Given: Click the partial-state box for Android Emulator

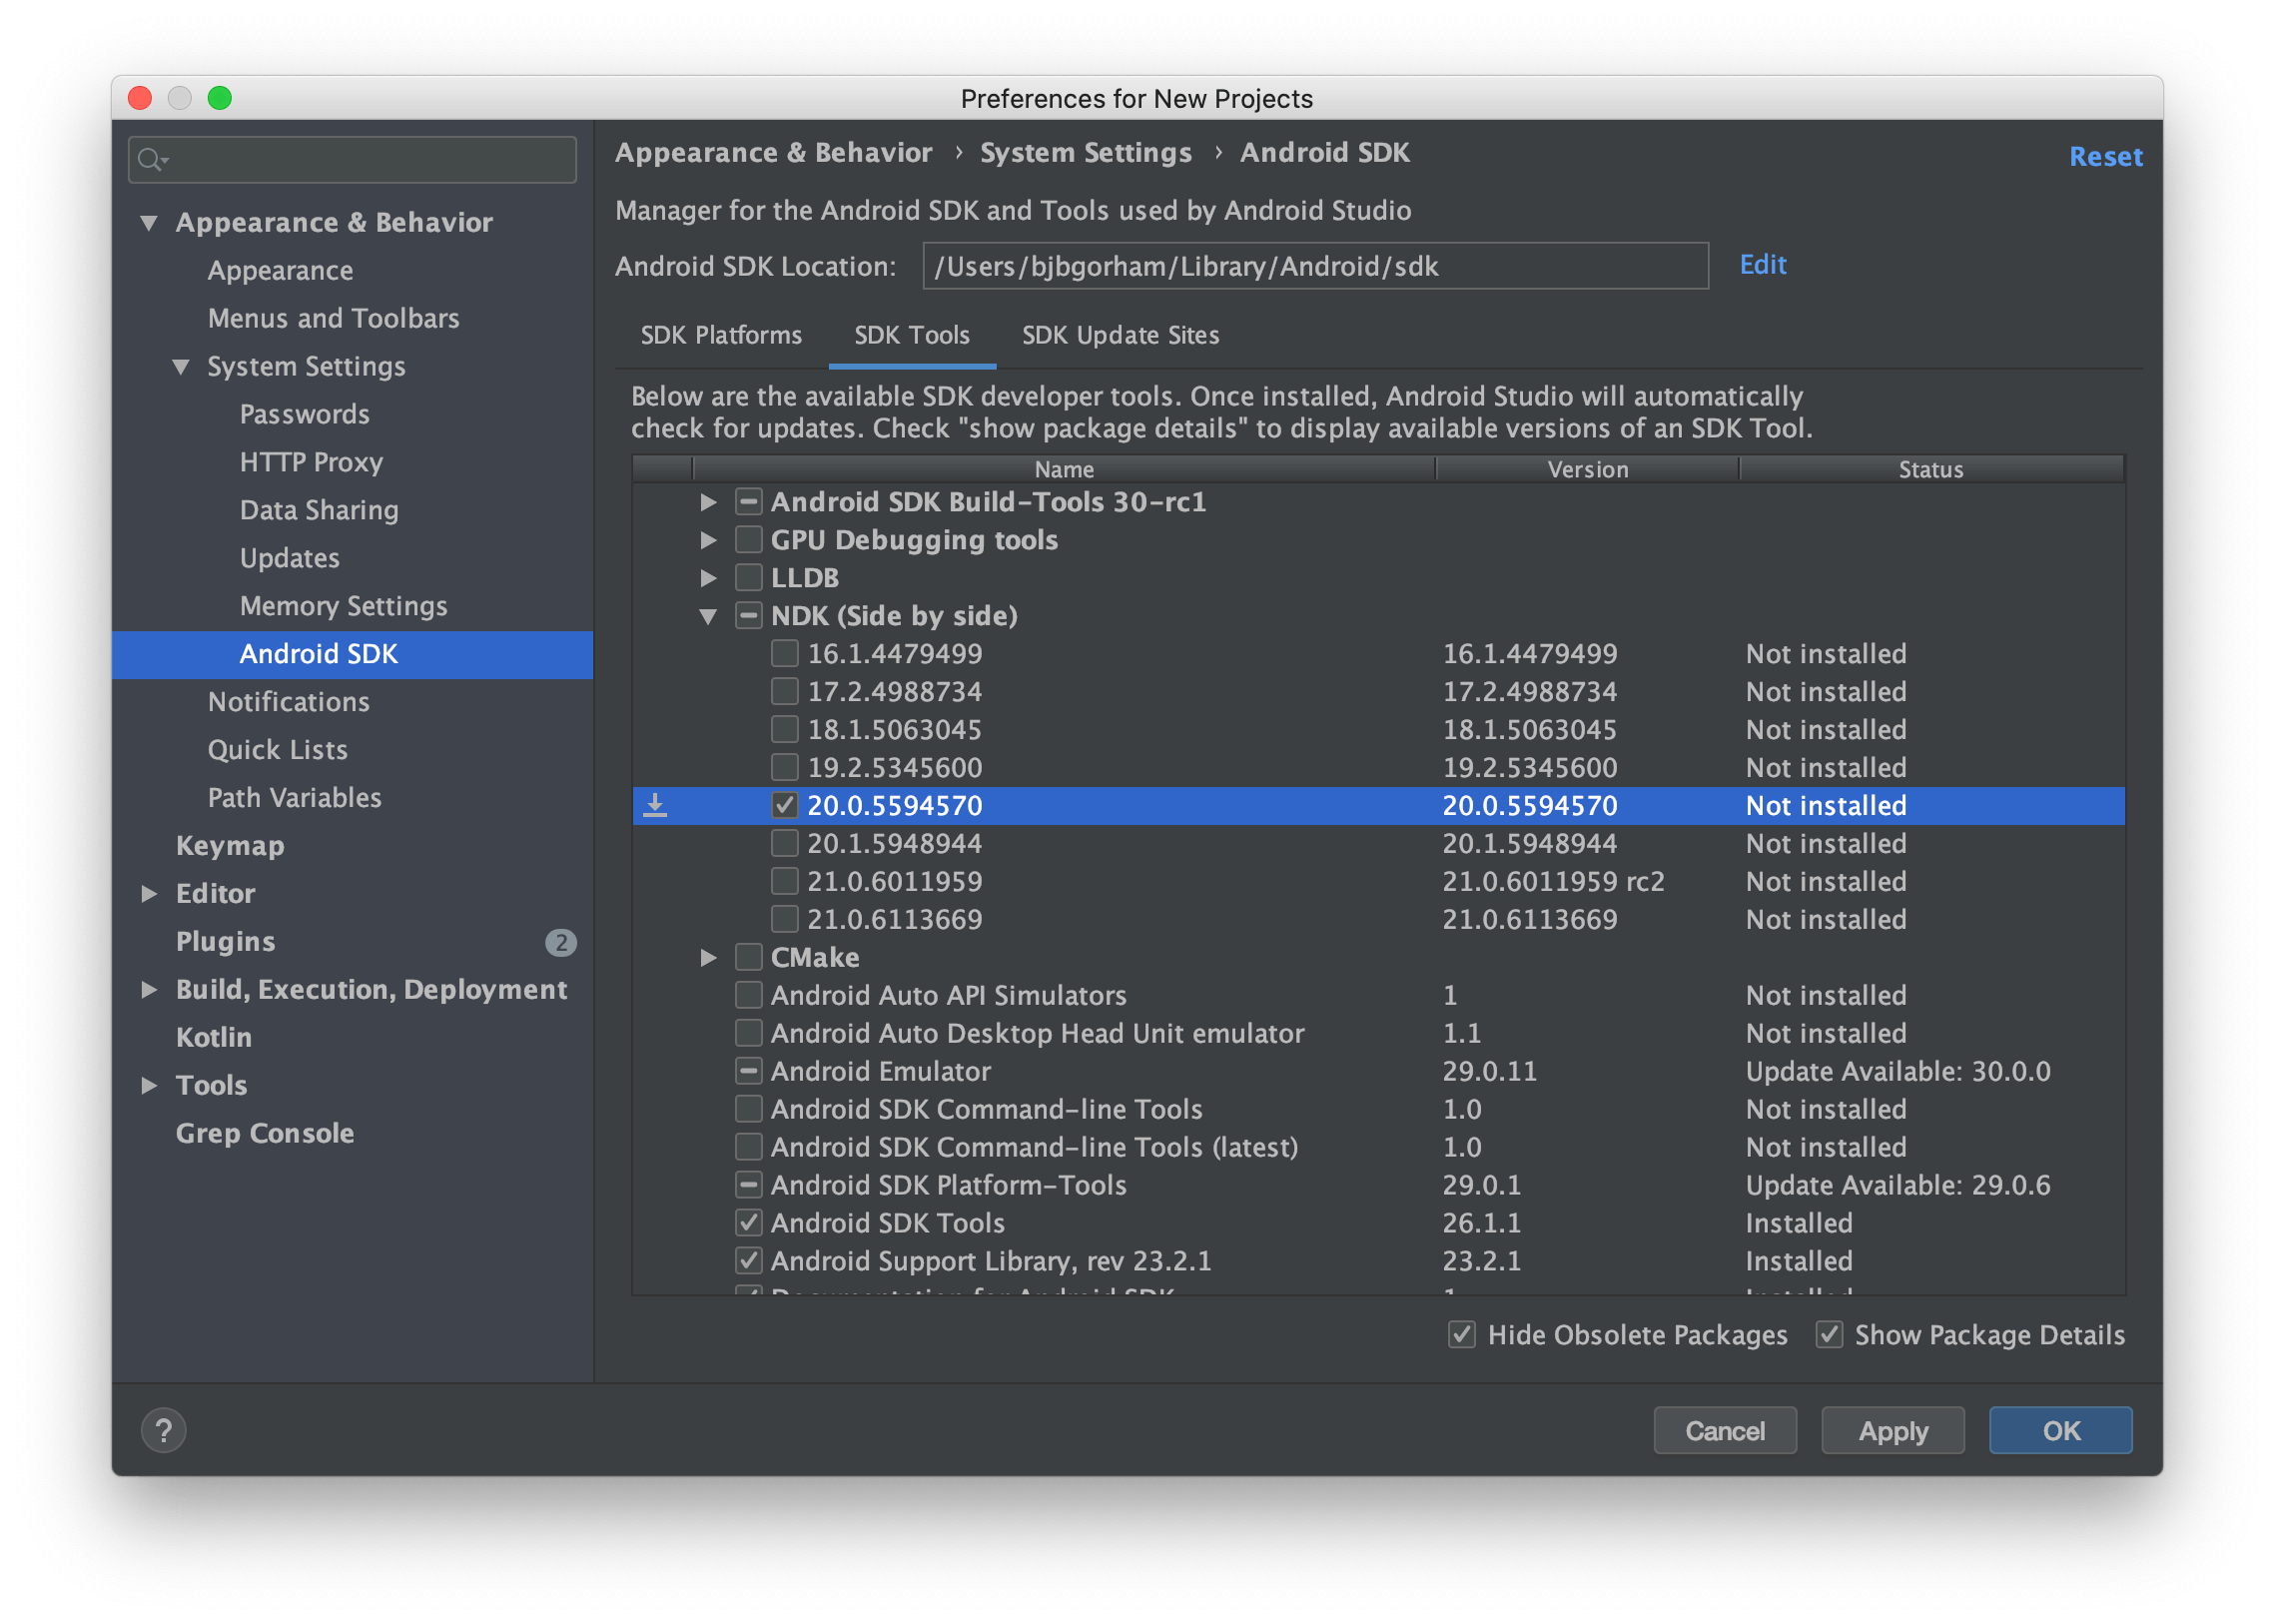Looking at the screenshot, I should pyautogui.click(x=748, y=1071).
